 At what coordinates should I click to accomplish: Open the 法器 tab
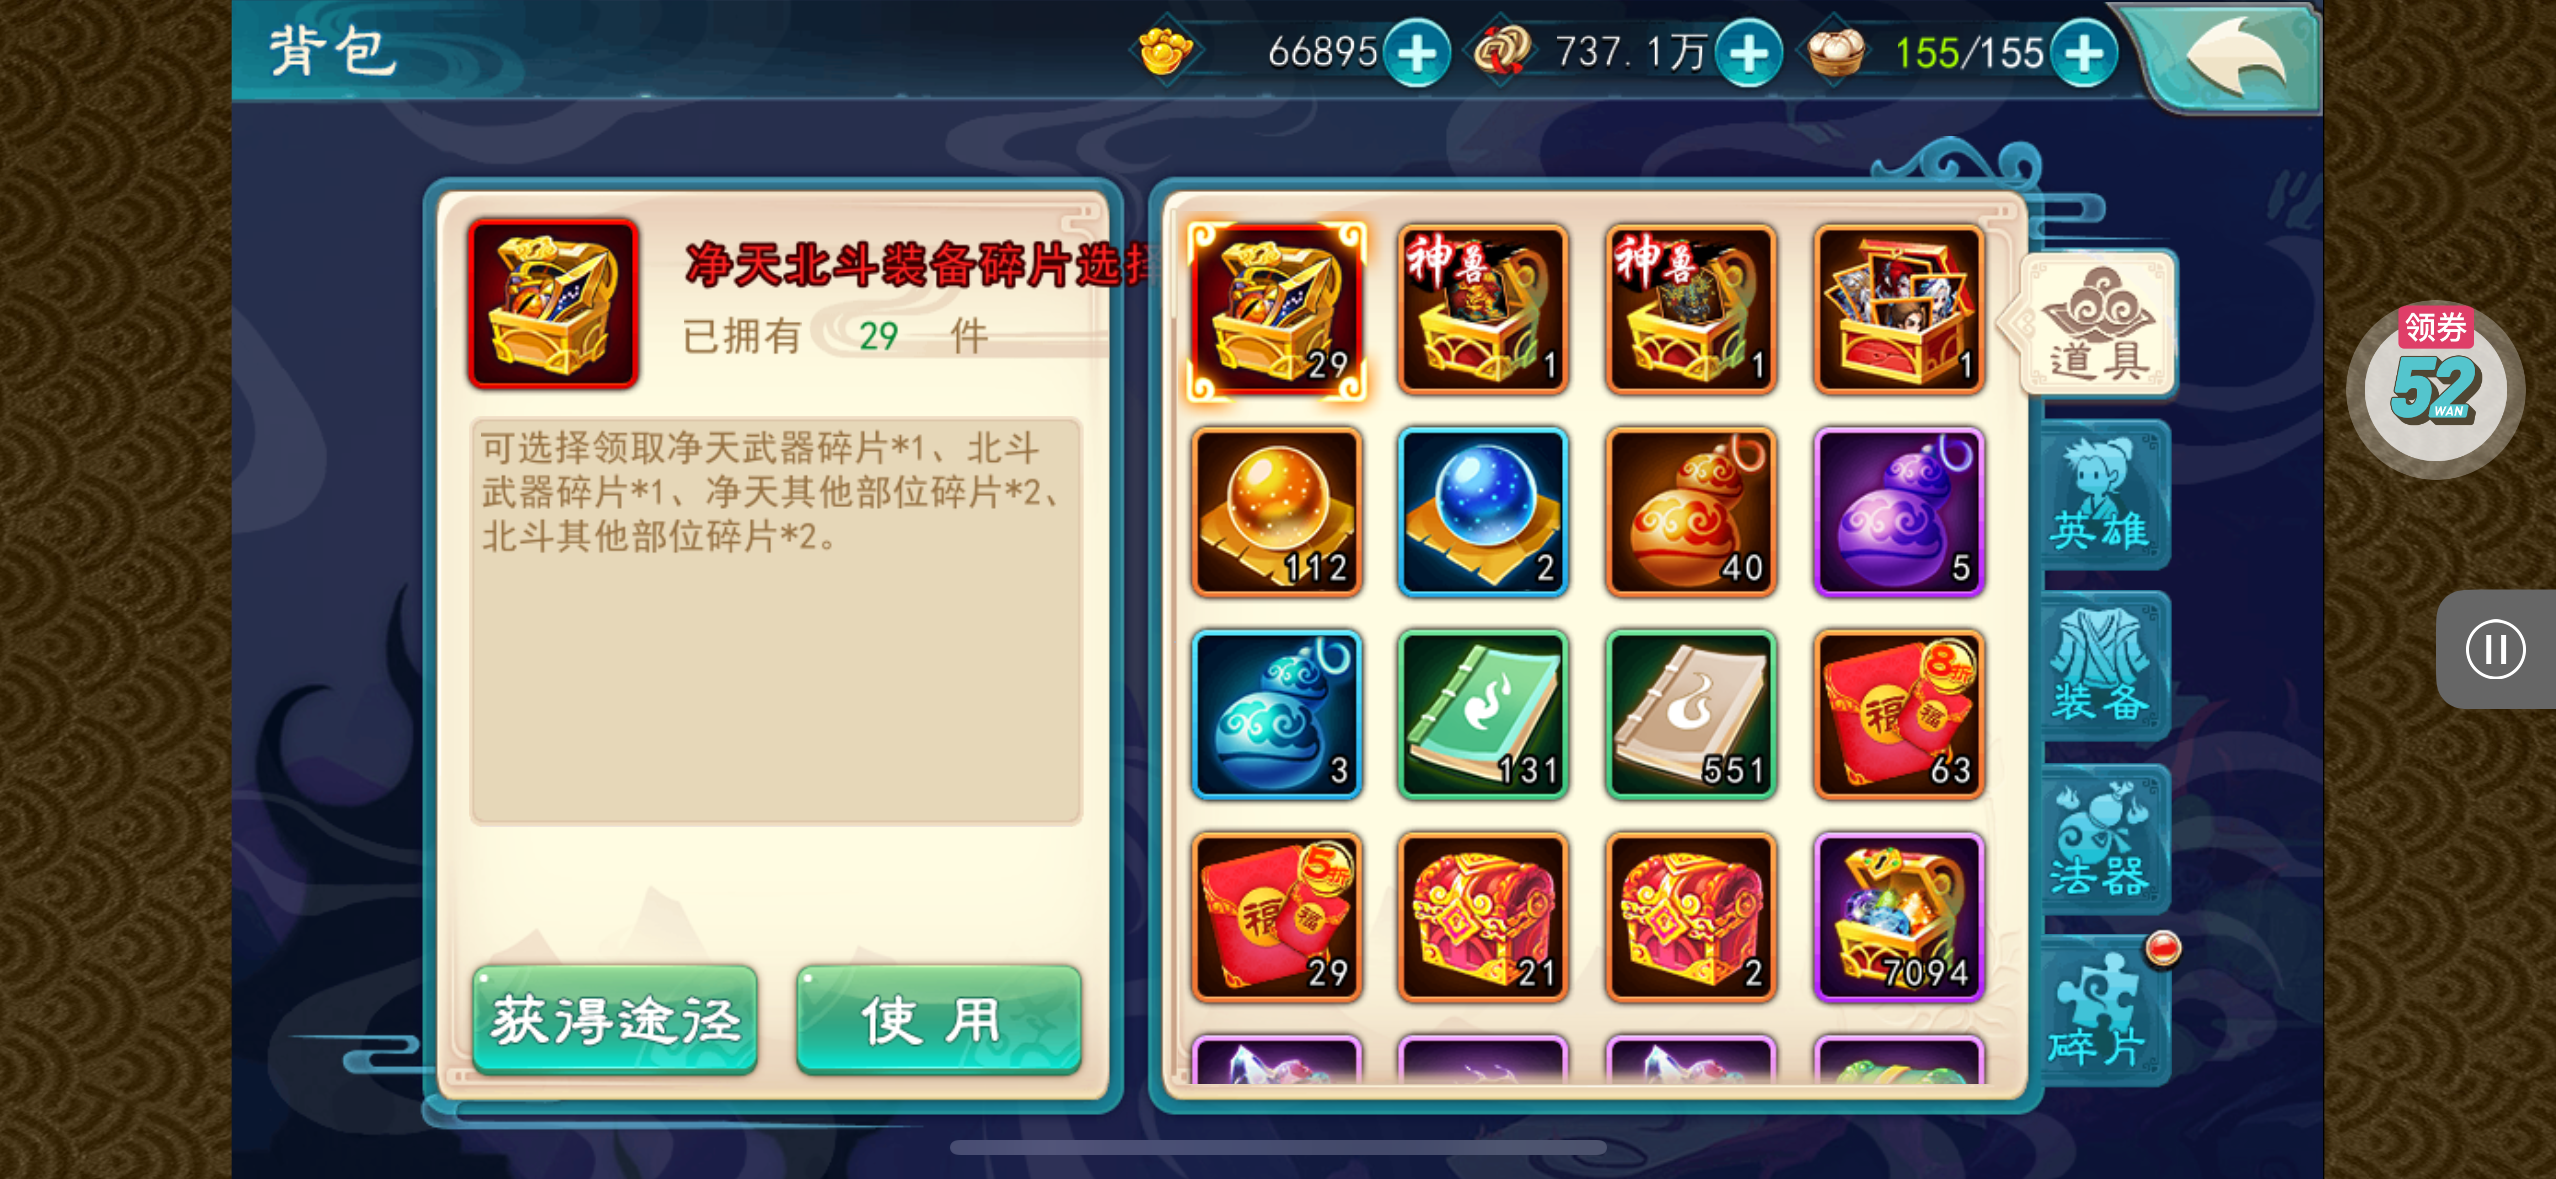click(2102, 840)
